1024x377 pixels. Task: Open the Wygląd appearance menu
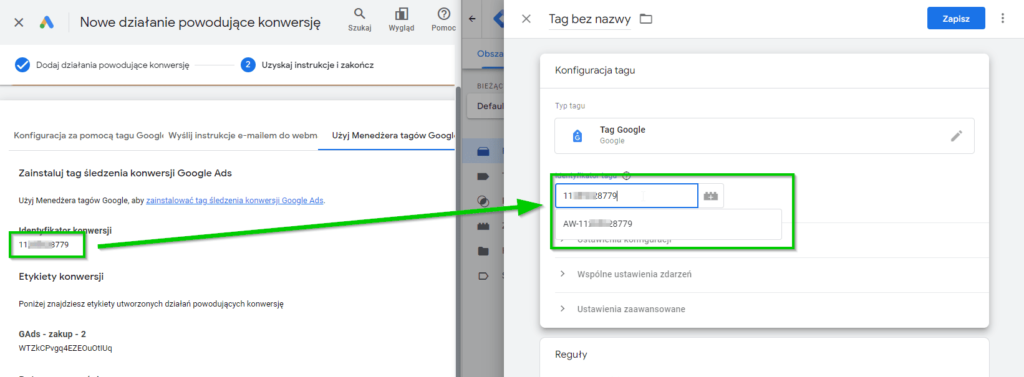401,19
